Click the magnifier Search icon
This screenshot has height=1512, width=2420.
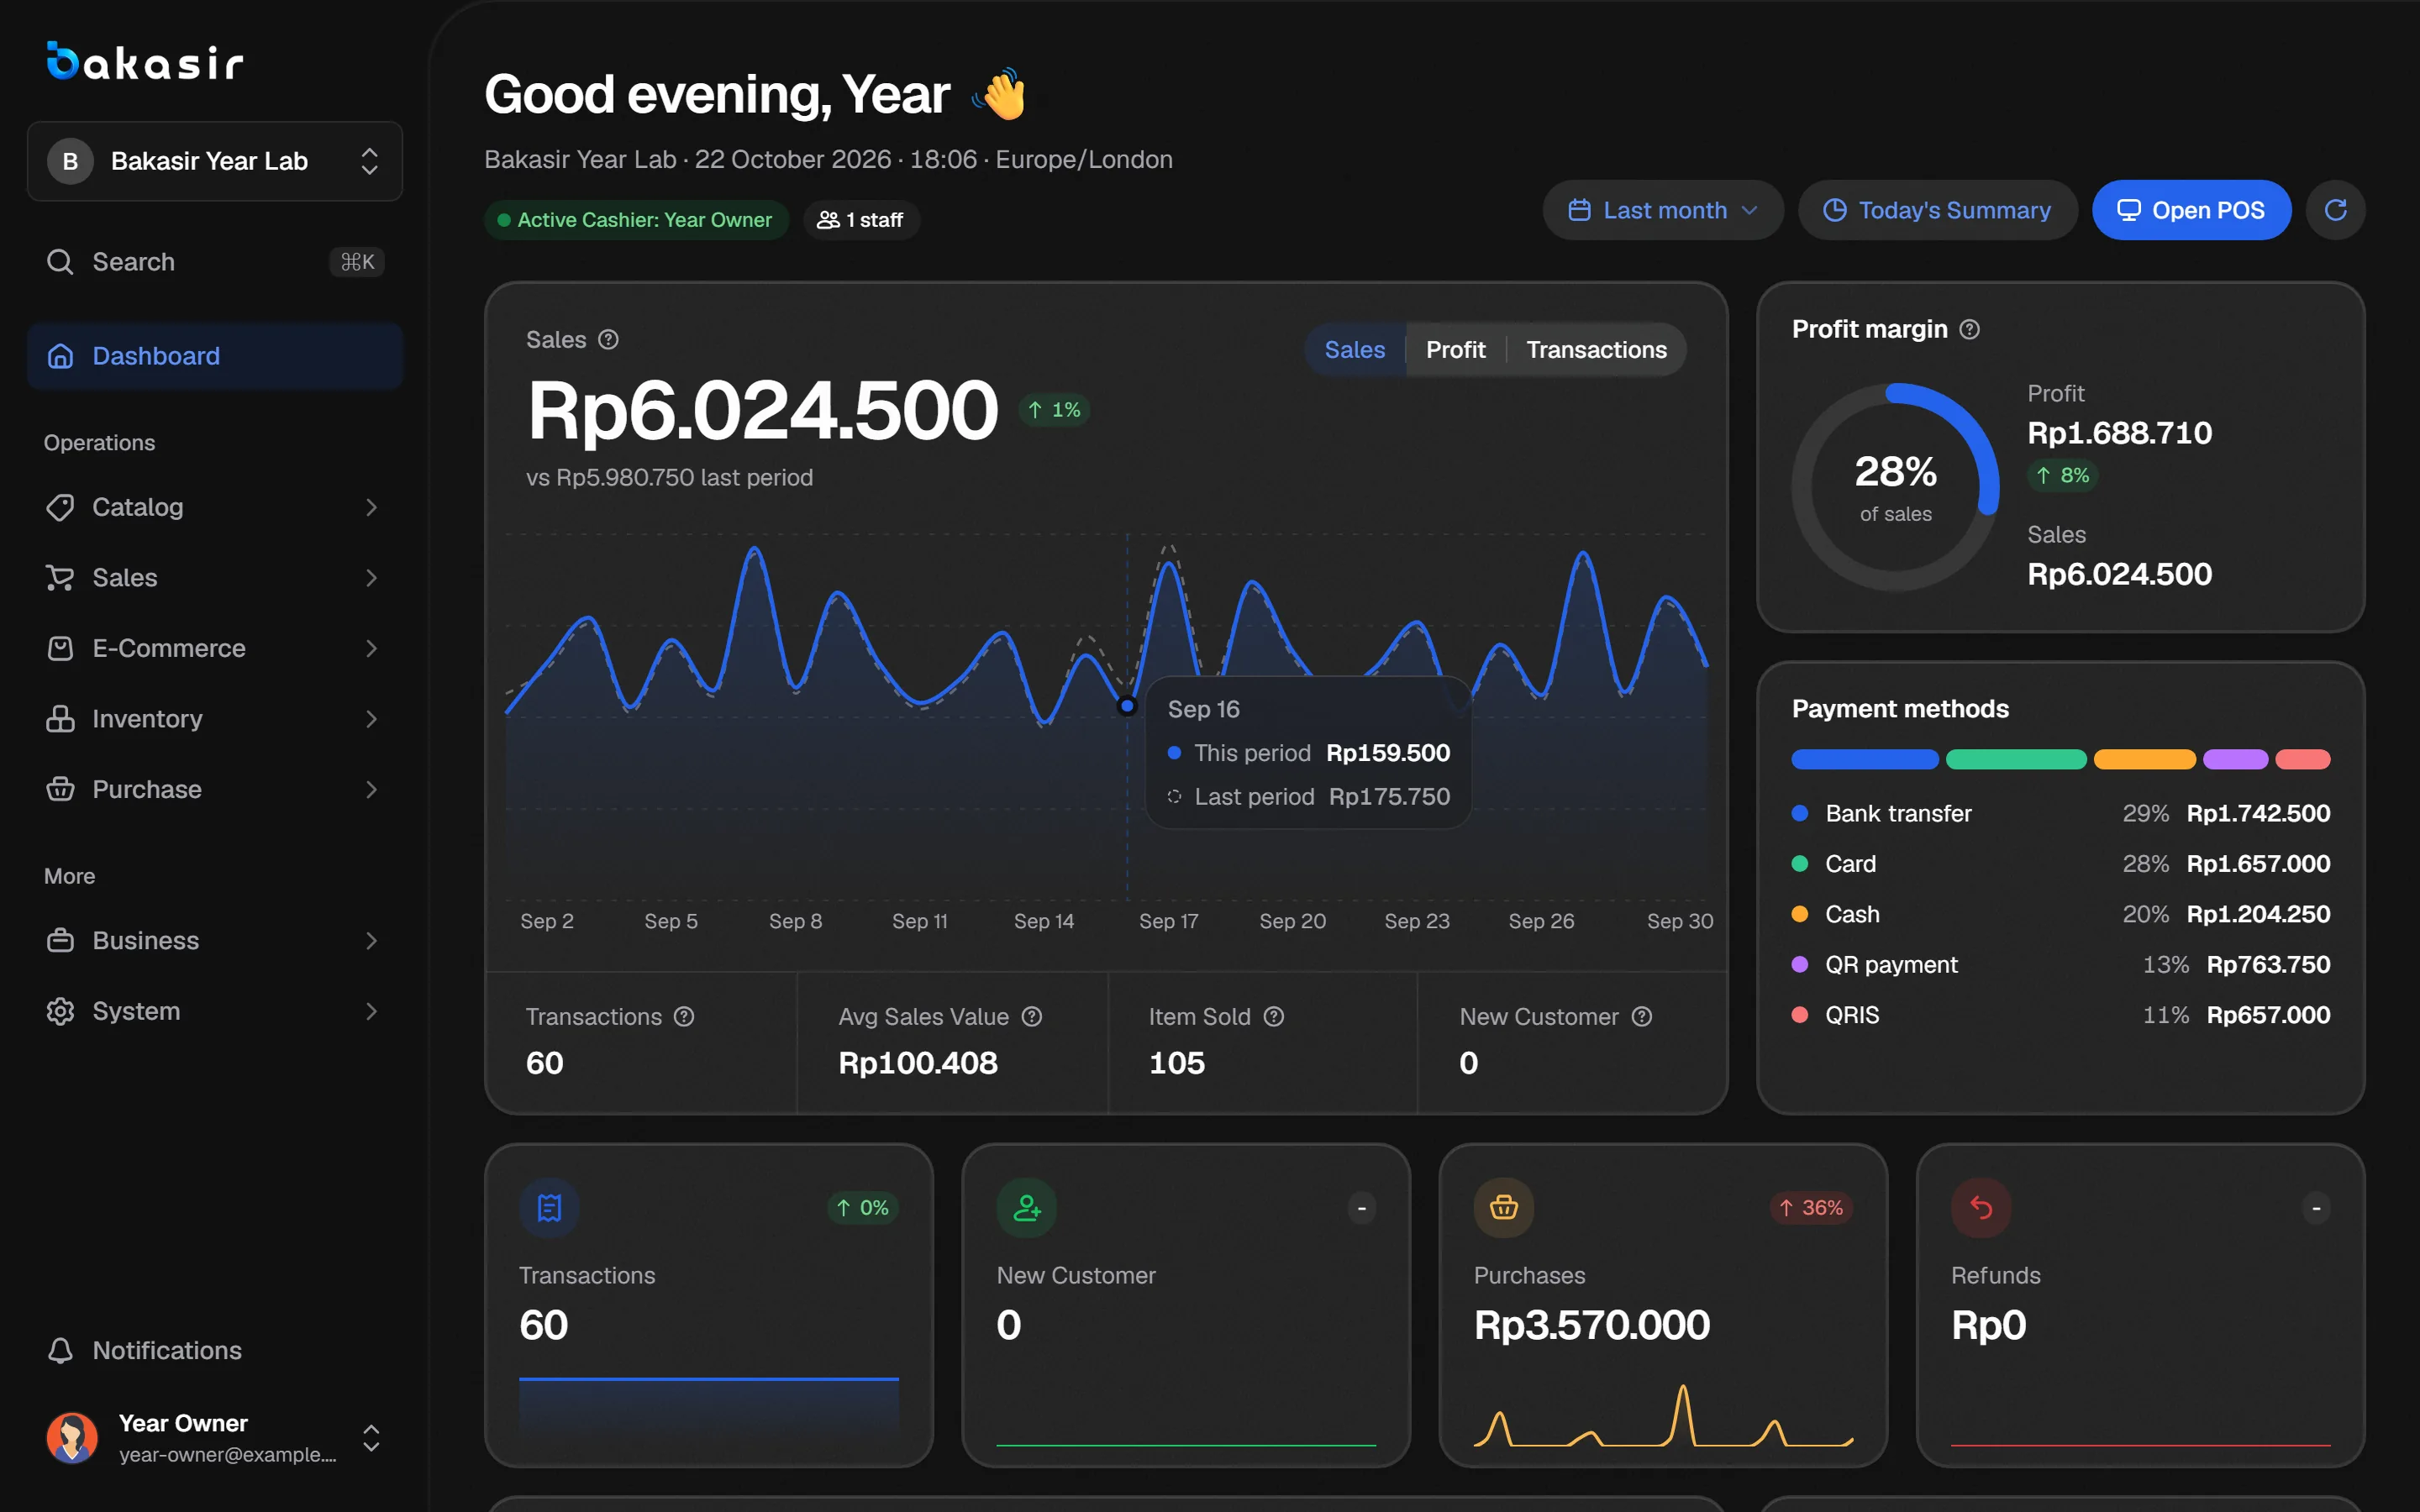pos(60,262)
